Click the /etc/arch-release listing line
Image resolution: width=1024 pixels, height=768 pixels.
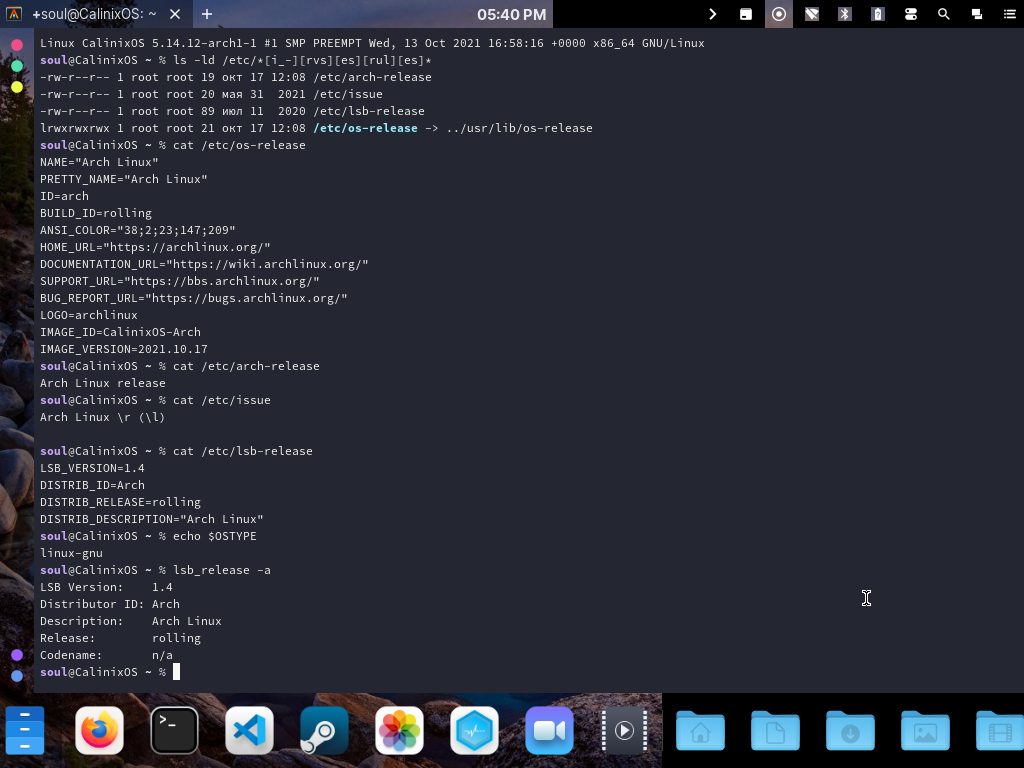236,77
